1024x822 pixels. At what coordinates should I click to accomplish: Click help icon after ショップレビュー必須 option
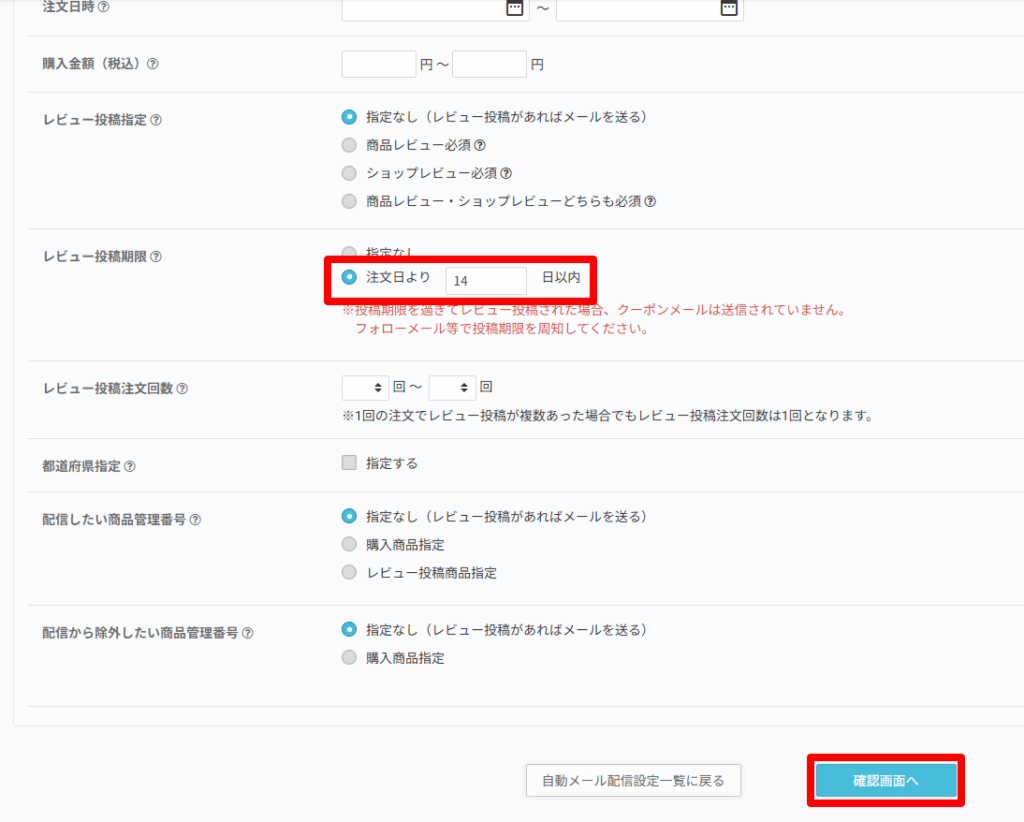tap(506, 173)
